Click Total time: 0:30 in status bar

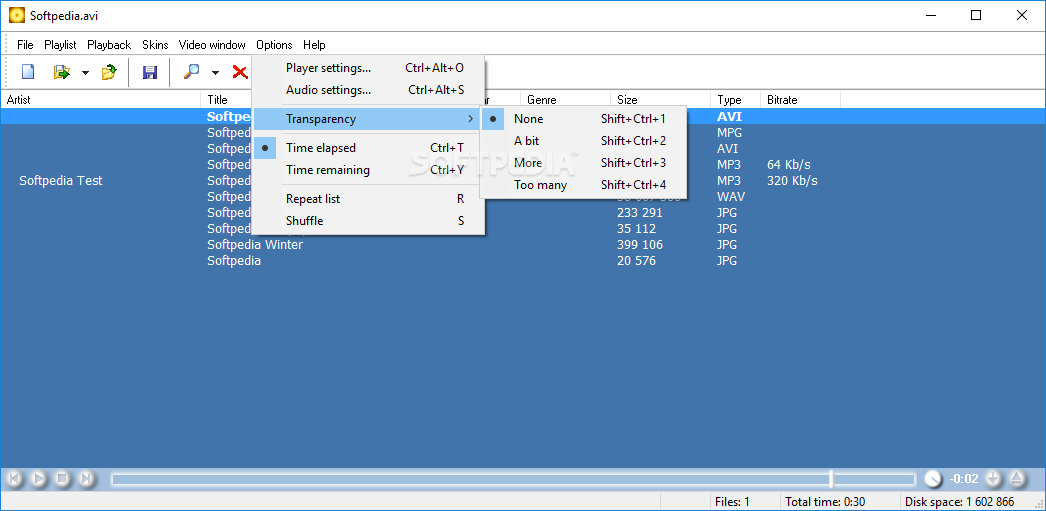[825, 502]
